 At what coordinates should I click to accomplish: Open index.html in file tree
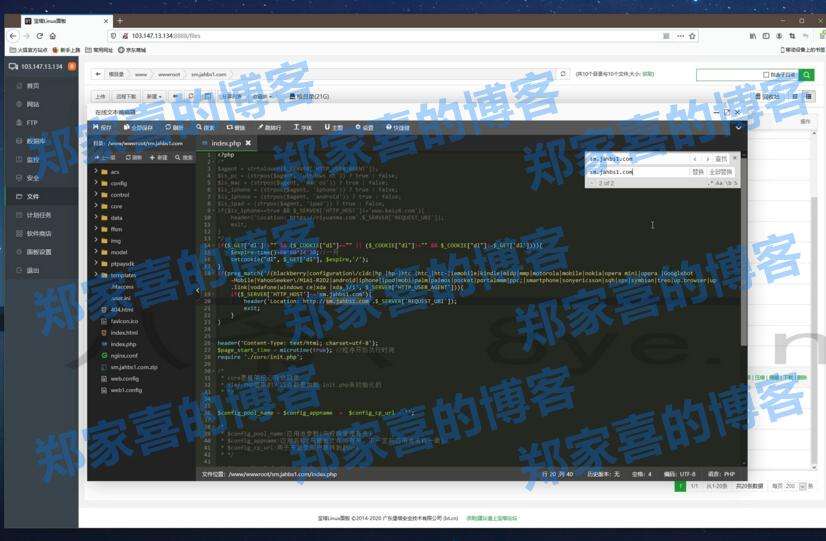pyautogui.click(x=124, y=332)
